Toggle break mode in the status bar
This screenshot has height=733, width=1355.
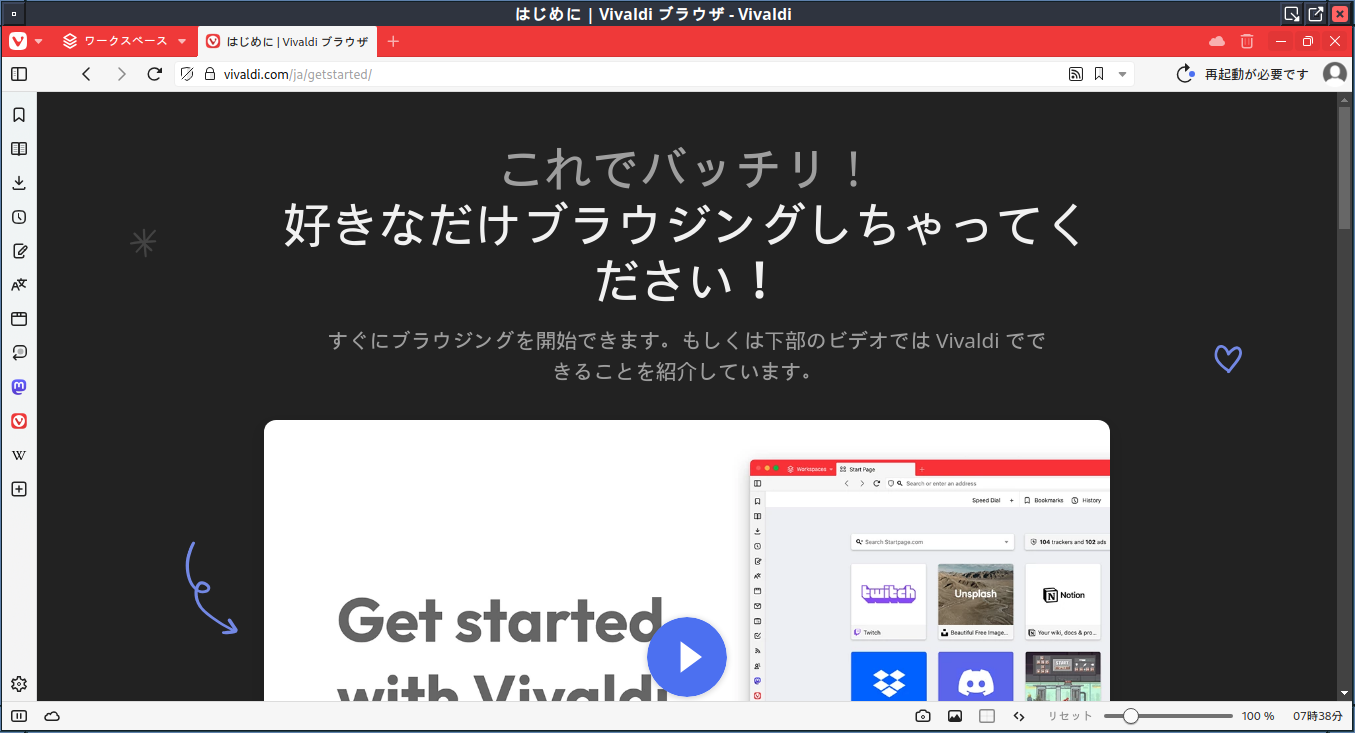[x=19, y=716]
